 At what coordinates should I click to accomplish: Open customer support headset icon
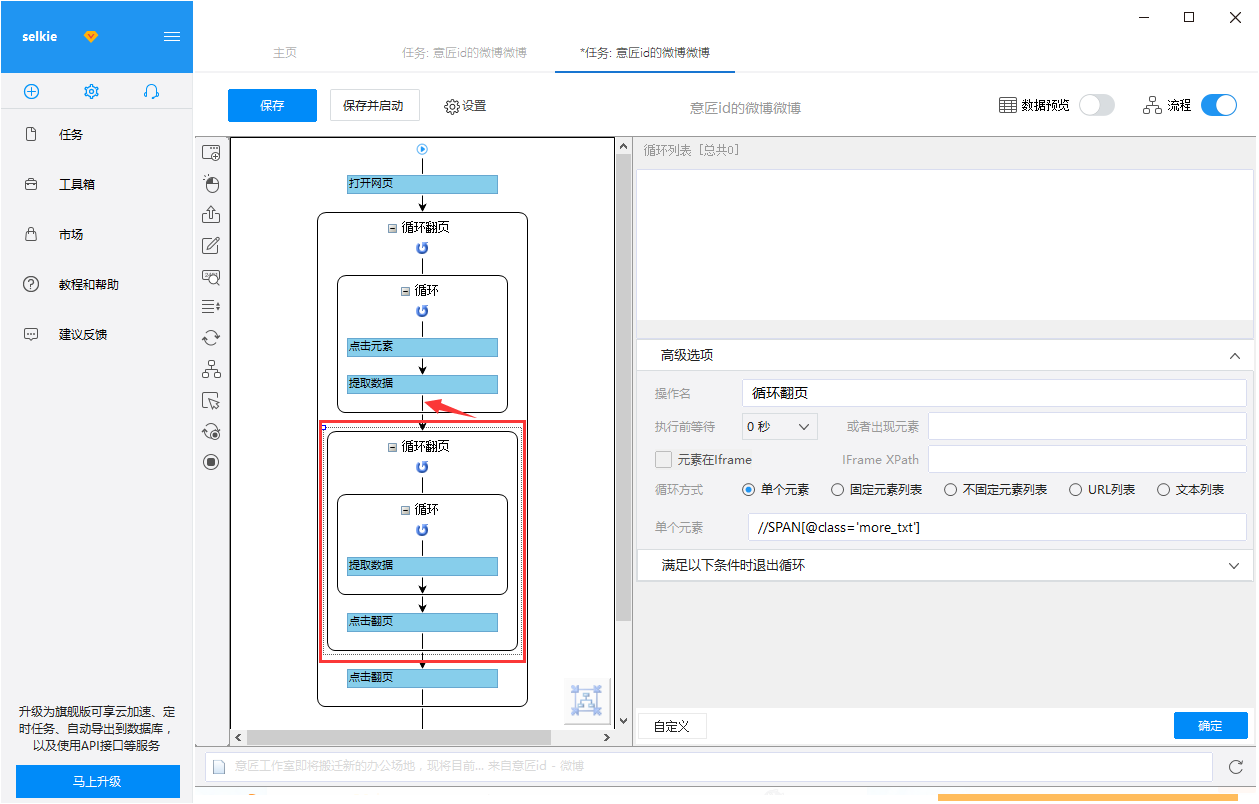(x=151, y=91)
